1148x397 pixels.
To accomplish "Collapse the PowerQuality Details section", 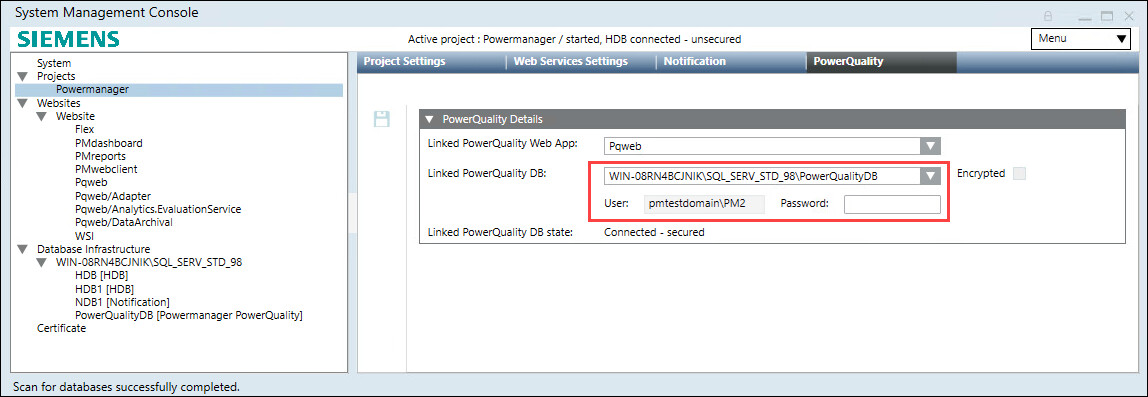I will (x=430, y=119).
